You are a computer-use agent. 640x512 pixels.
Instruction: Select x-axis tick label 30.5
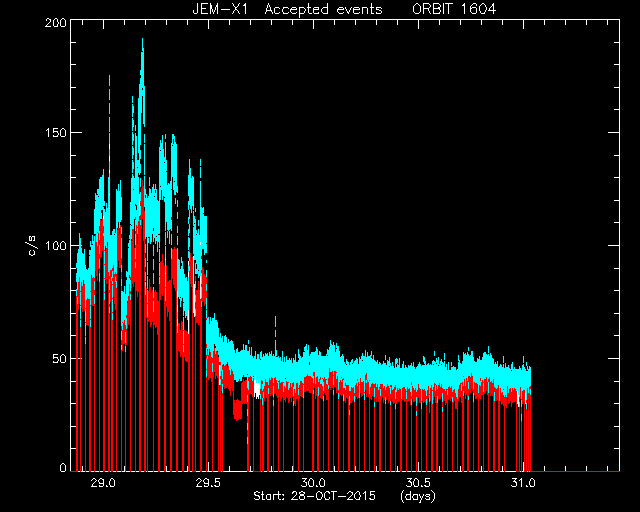pyautogui.click(x=418, y=483)
